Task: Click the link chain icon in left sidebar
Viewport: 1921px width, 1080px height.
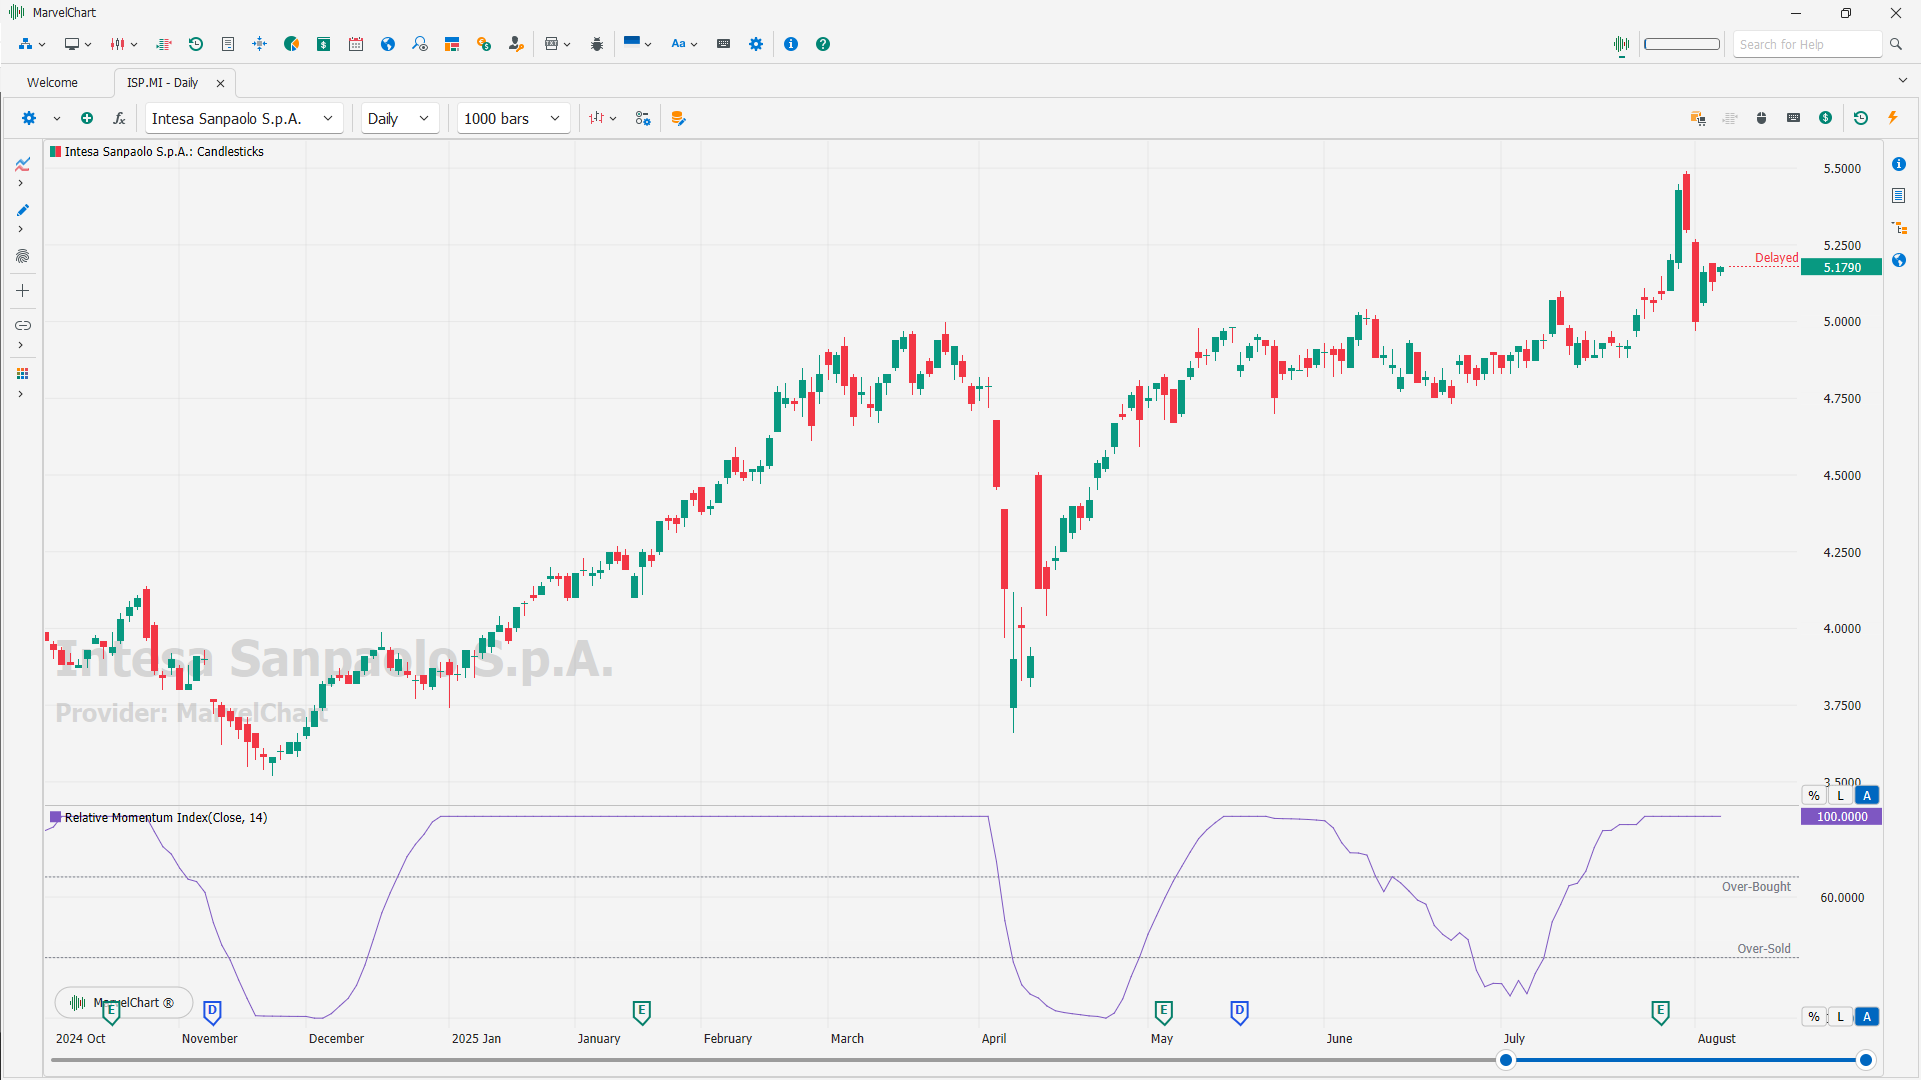Action: point(22,325)
